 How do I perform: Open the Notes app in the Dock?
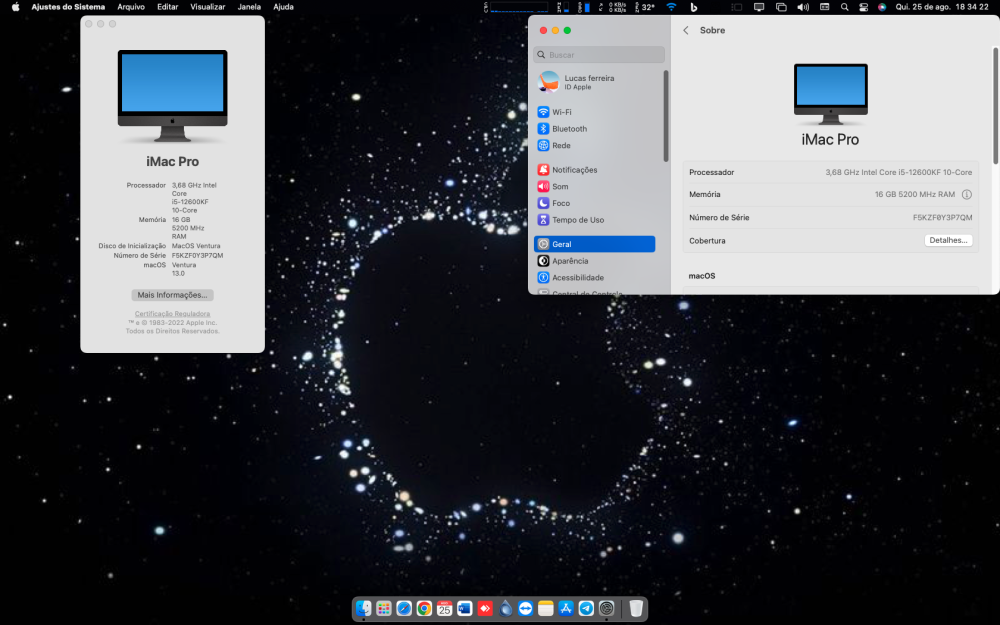point(545,608)
